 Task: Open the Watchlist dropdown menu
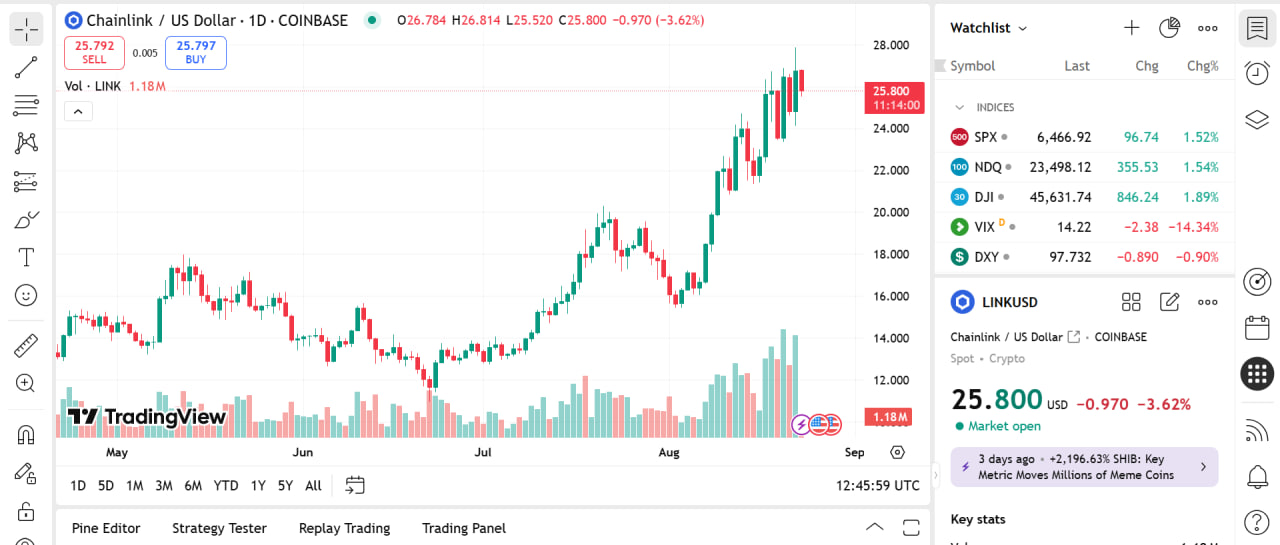pos(988,28)
